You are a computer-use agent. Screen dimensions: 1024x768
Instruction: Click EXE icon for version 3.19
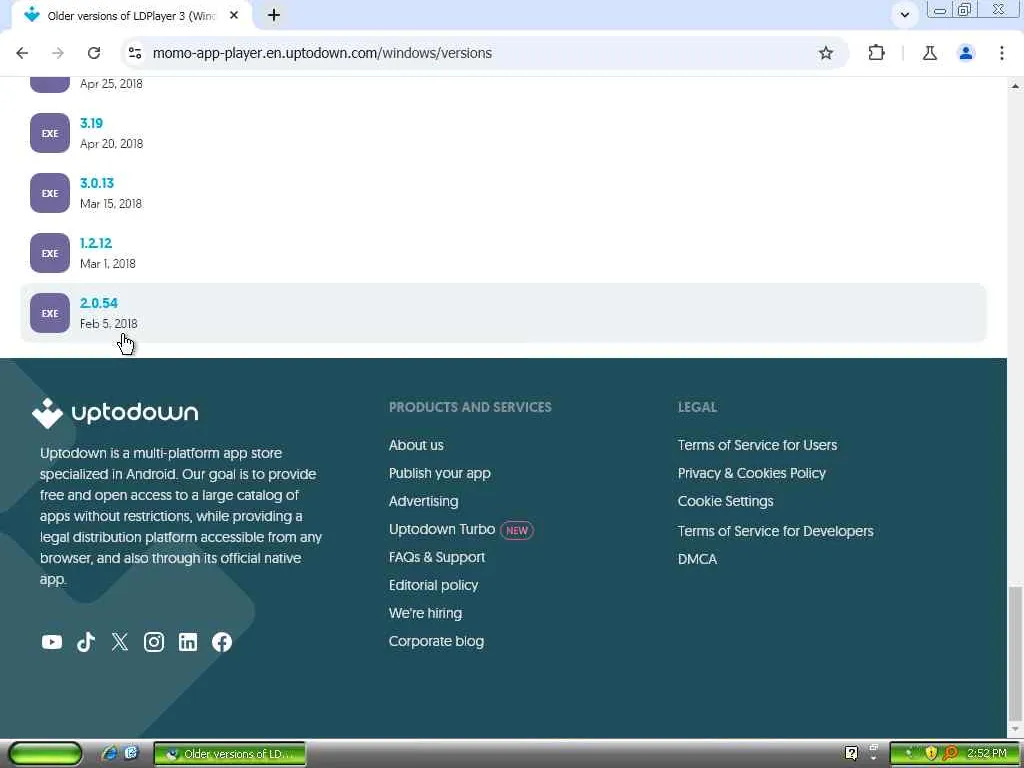[50, 133]
